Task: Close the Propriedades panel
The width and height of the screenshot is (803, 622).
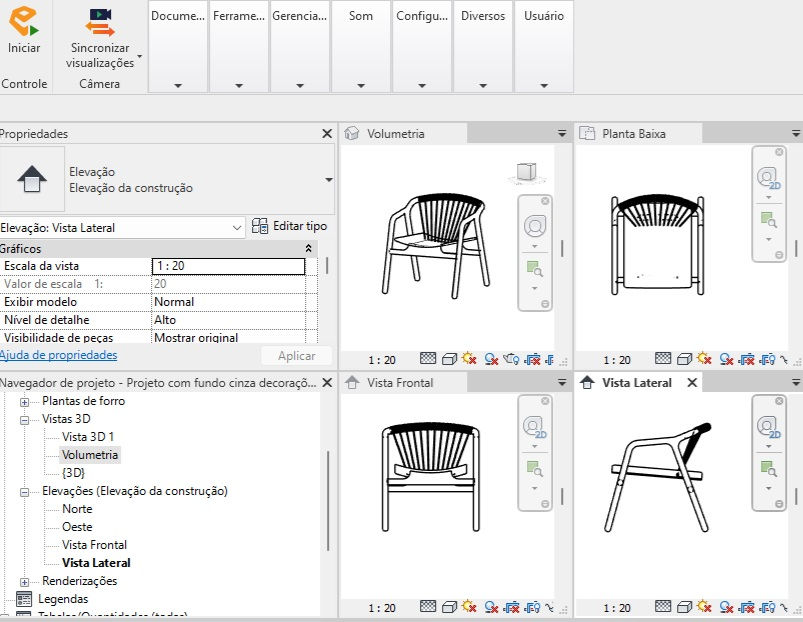Action: (x=327, y=134)
